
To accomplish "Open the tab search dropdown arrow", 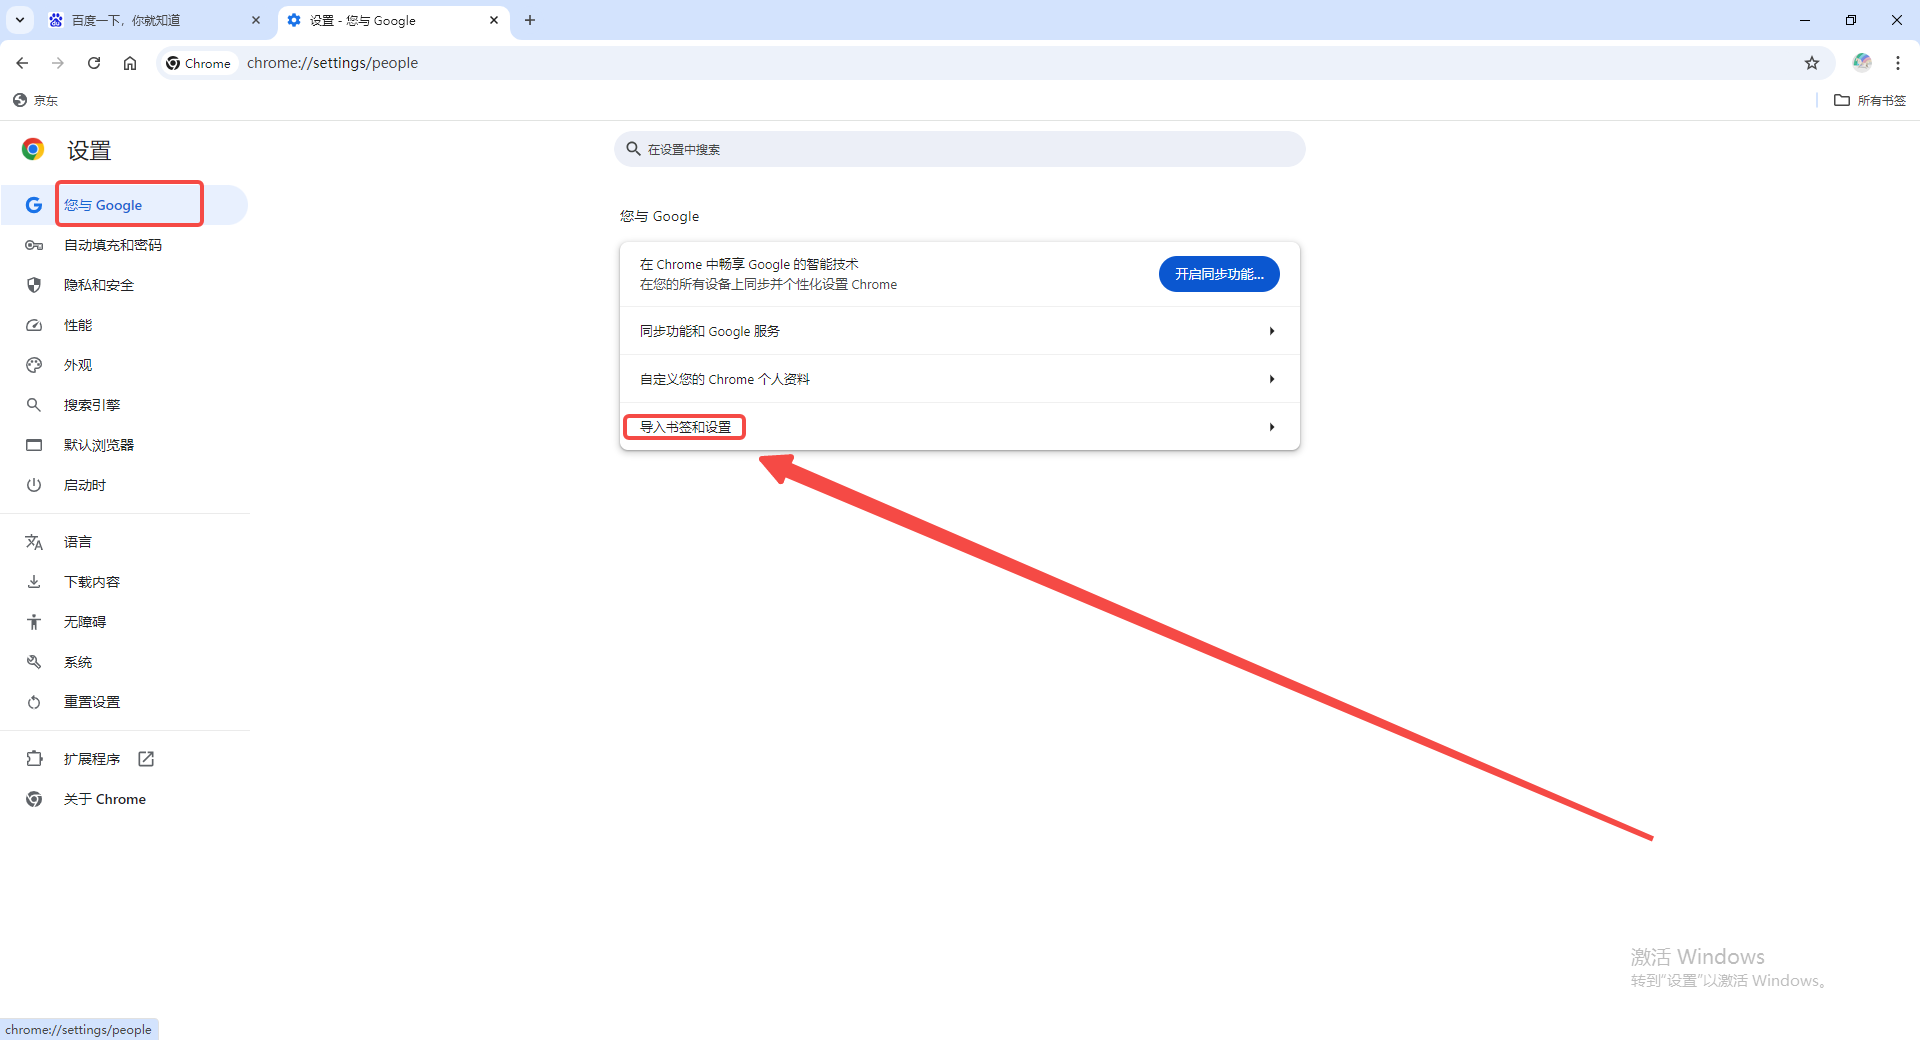I will click(x=20, y=20).
